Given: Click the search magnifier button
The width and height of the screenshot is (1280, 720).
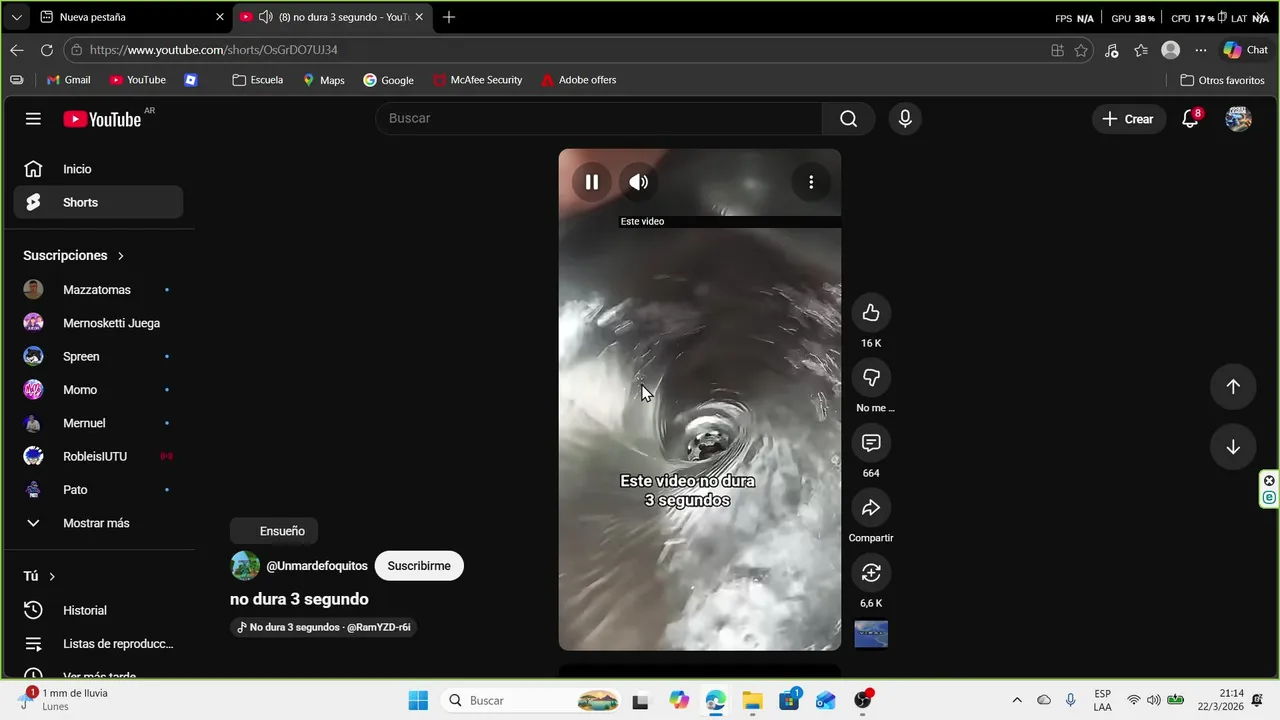Looking at the screenshot, I should point(849,119).
